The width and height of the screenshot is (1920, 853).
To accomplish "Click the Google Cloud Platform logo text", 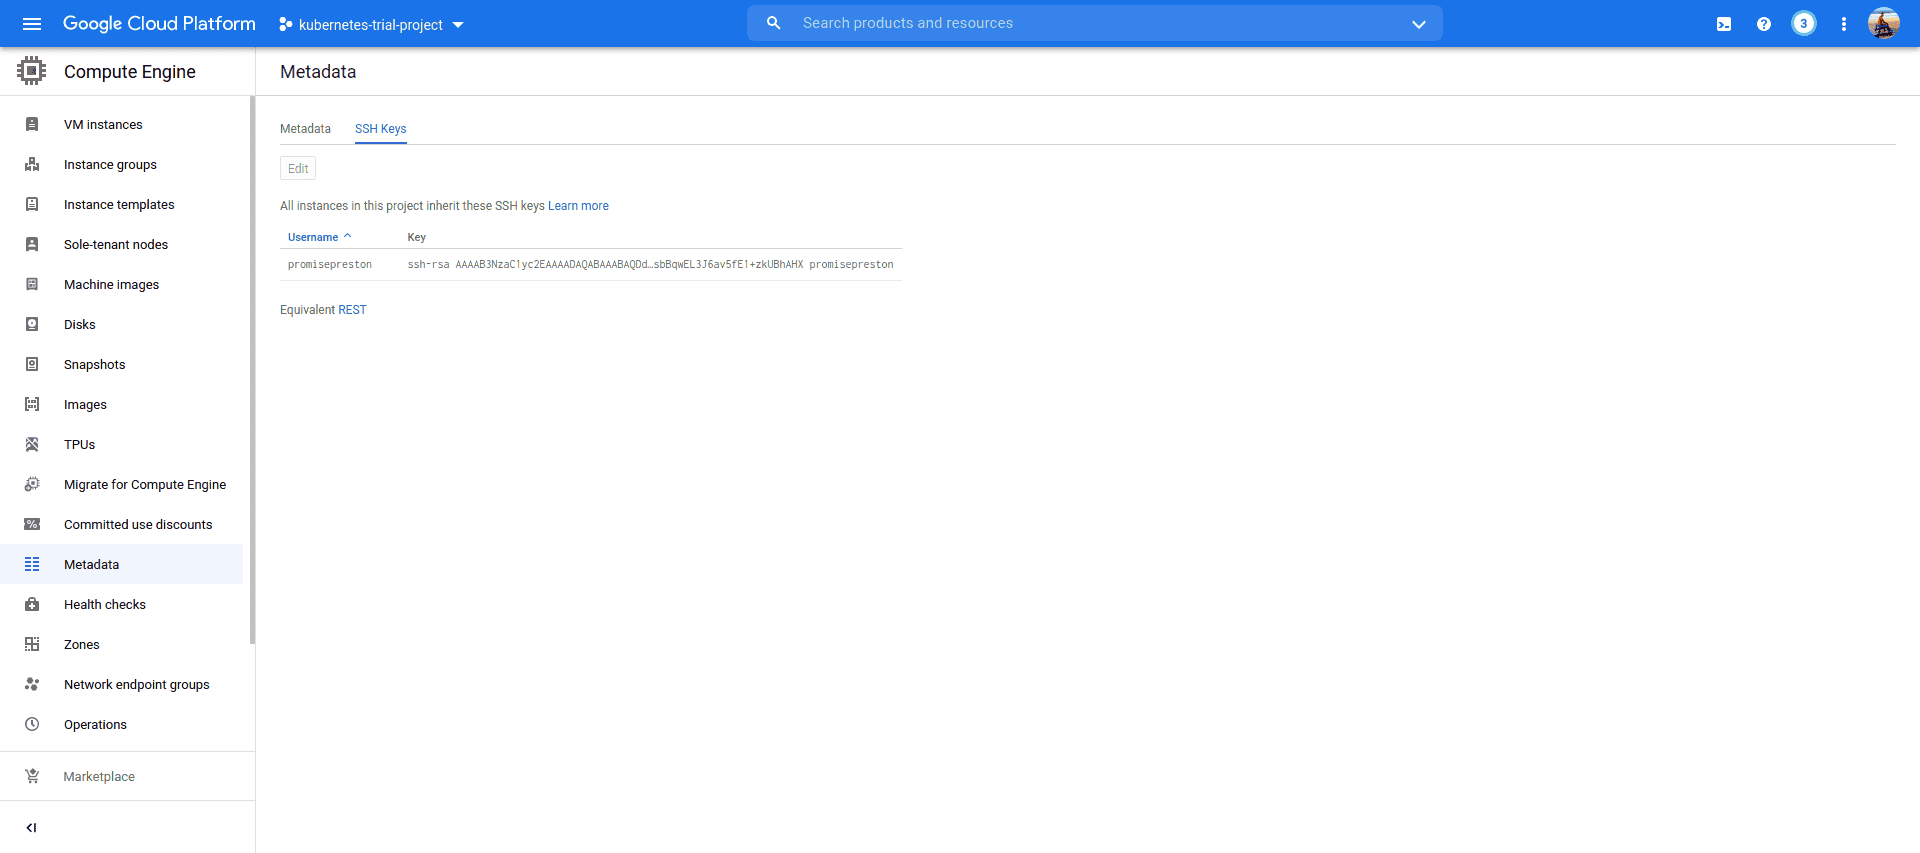I will coord(159,23).
